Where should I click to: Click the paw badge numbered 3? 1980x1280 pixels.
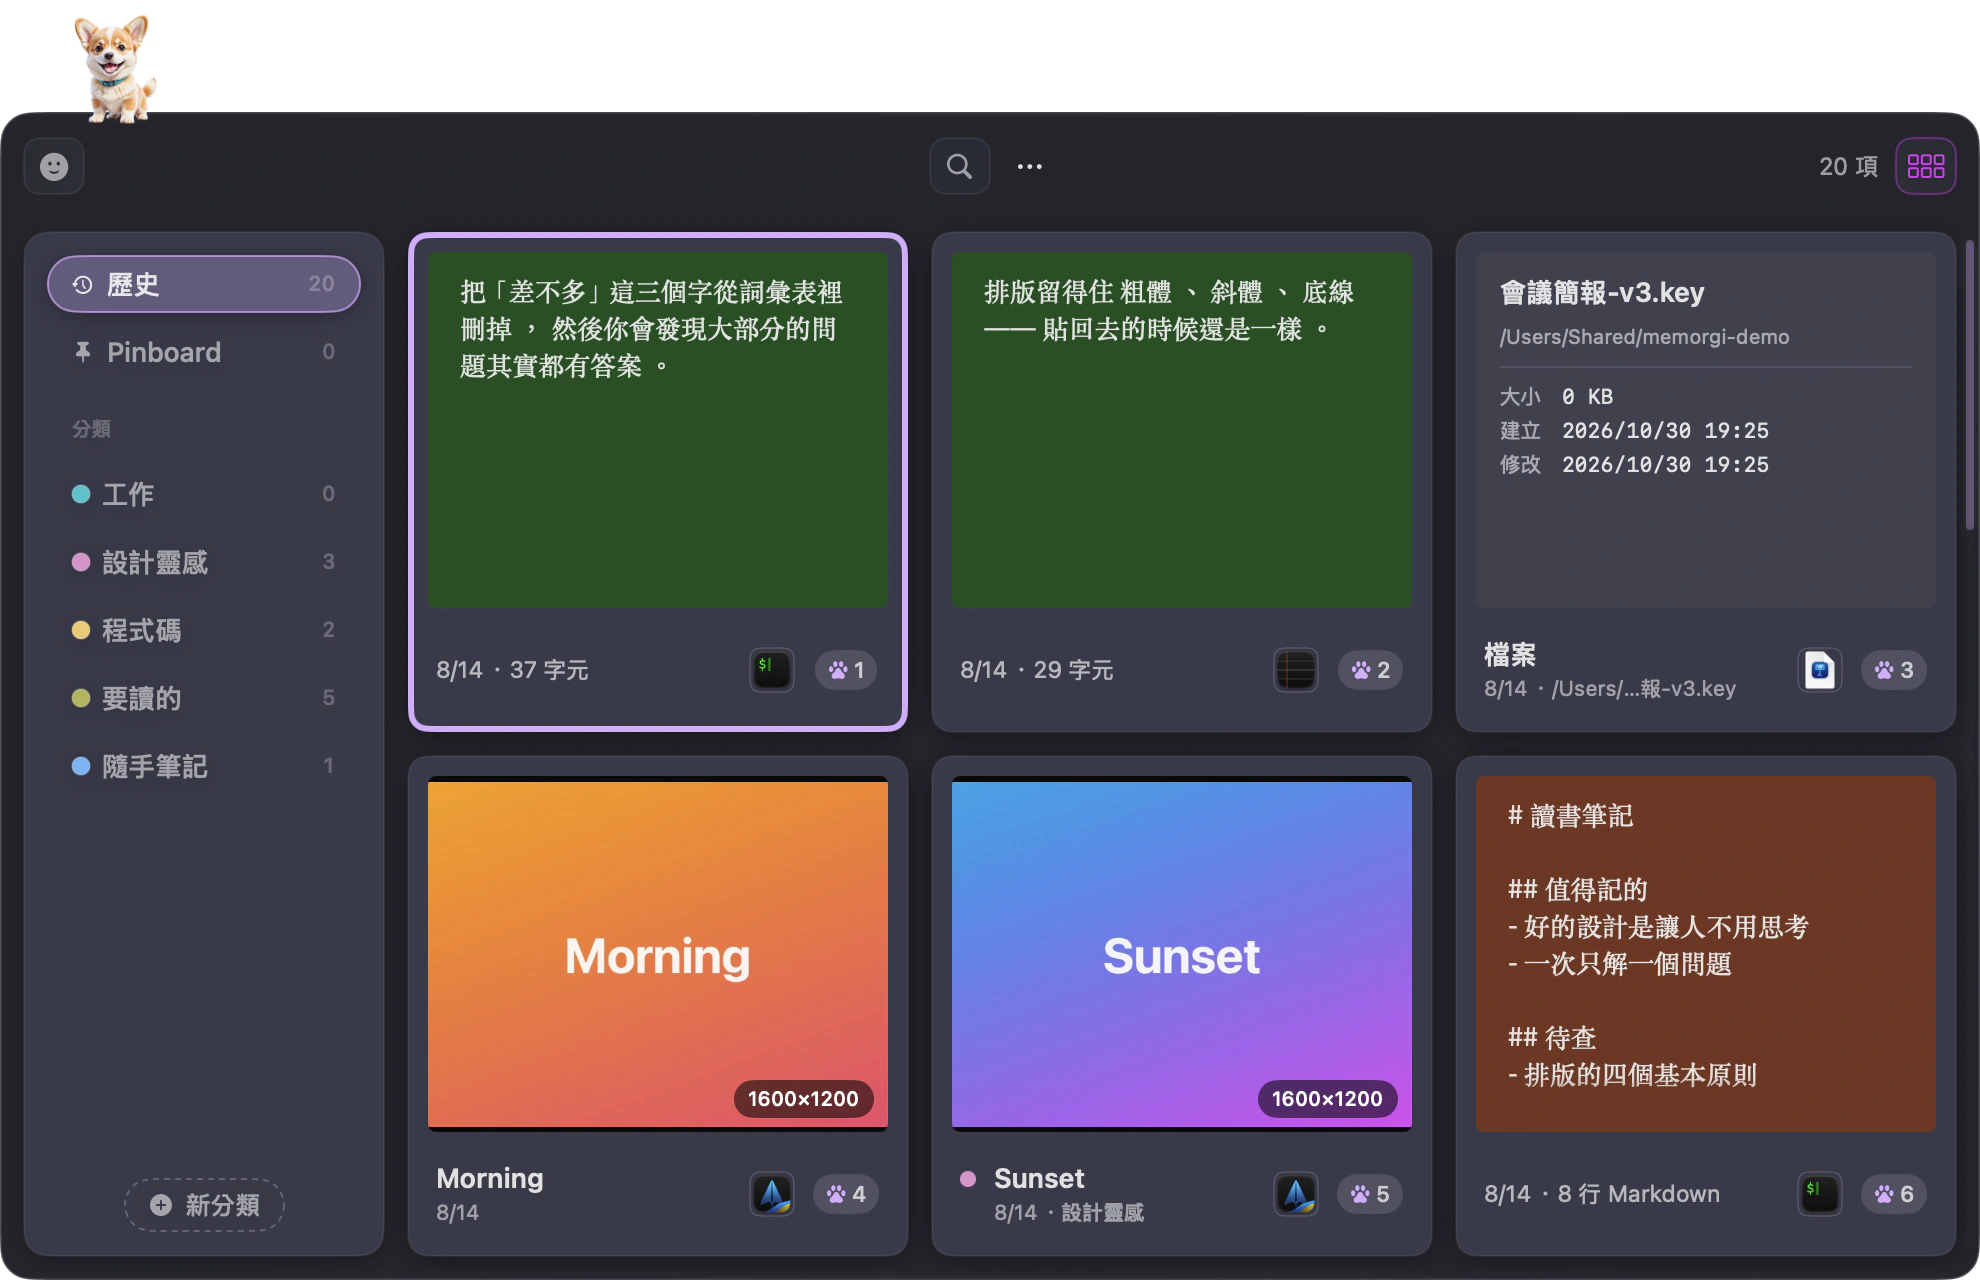[1894, 670]
